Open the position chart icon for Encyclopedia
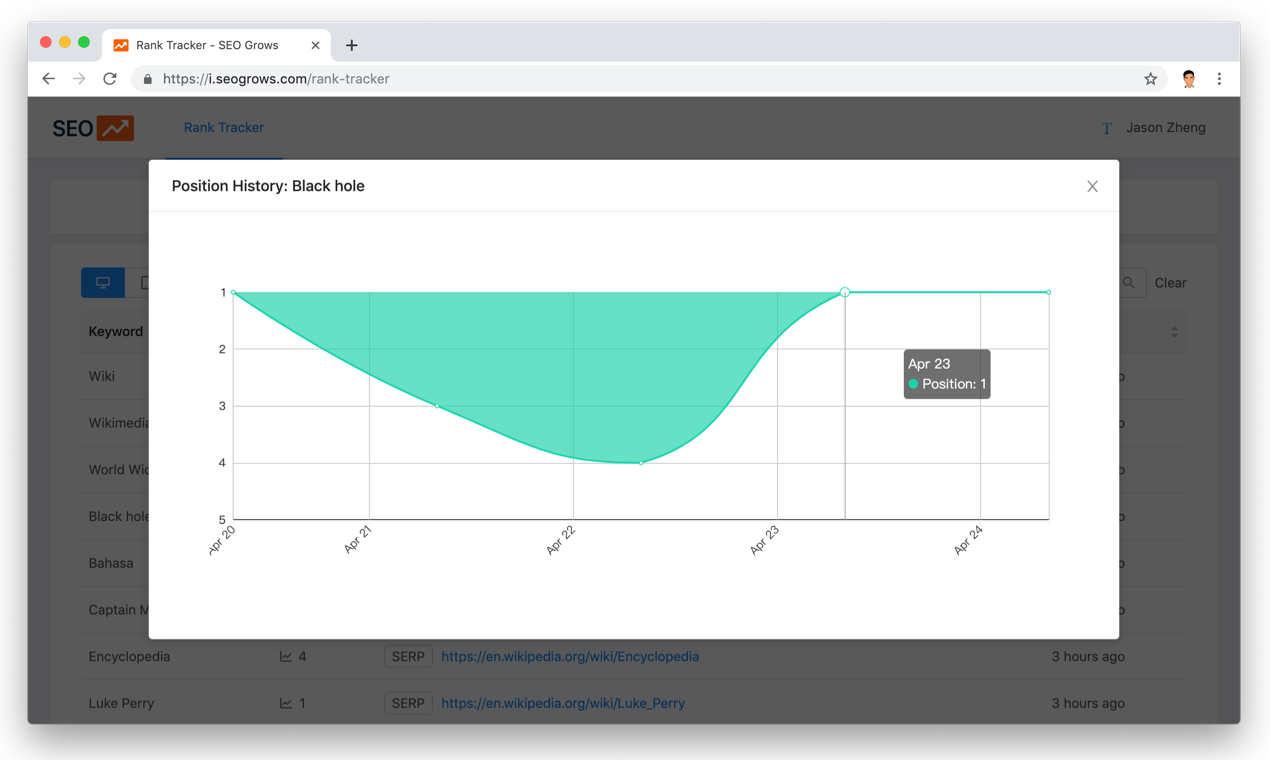The height and width of the screenshot is (760, 1270). [286, 657]
